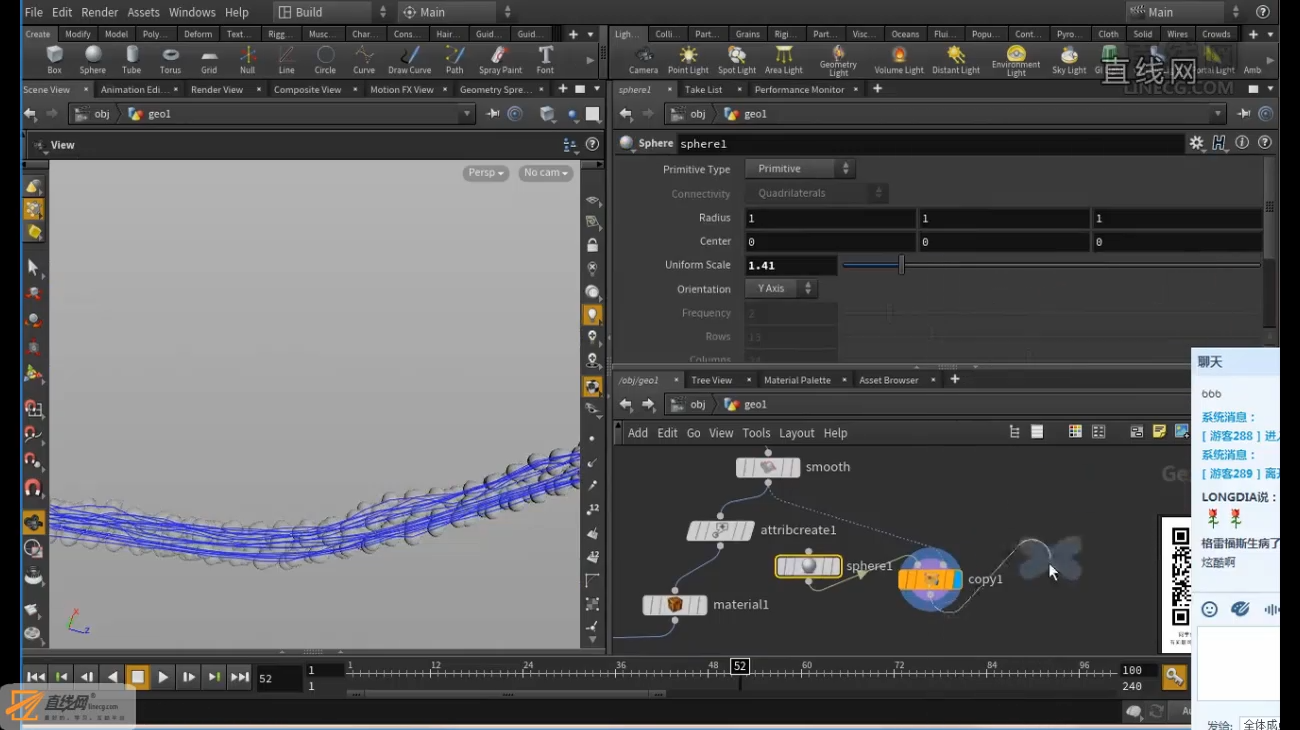Open the parameter pane gear menu

click(x=1196, y=144)
